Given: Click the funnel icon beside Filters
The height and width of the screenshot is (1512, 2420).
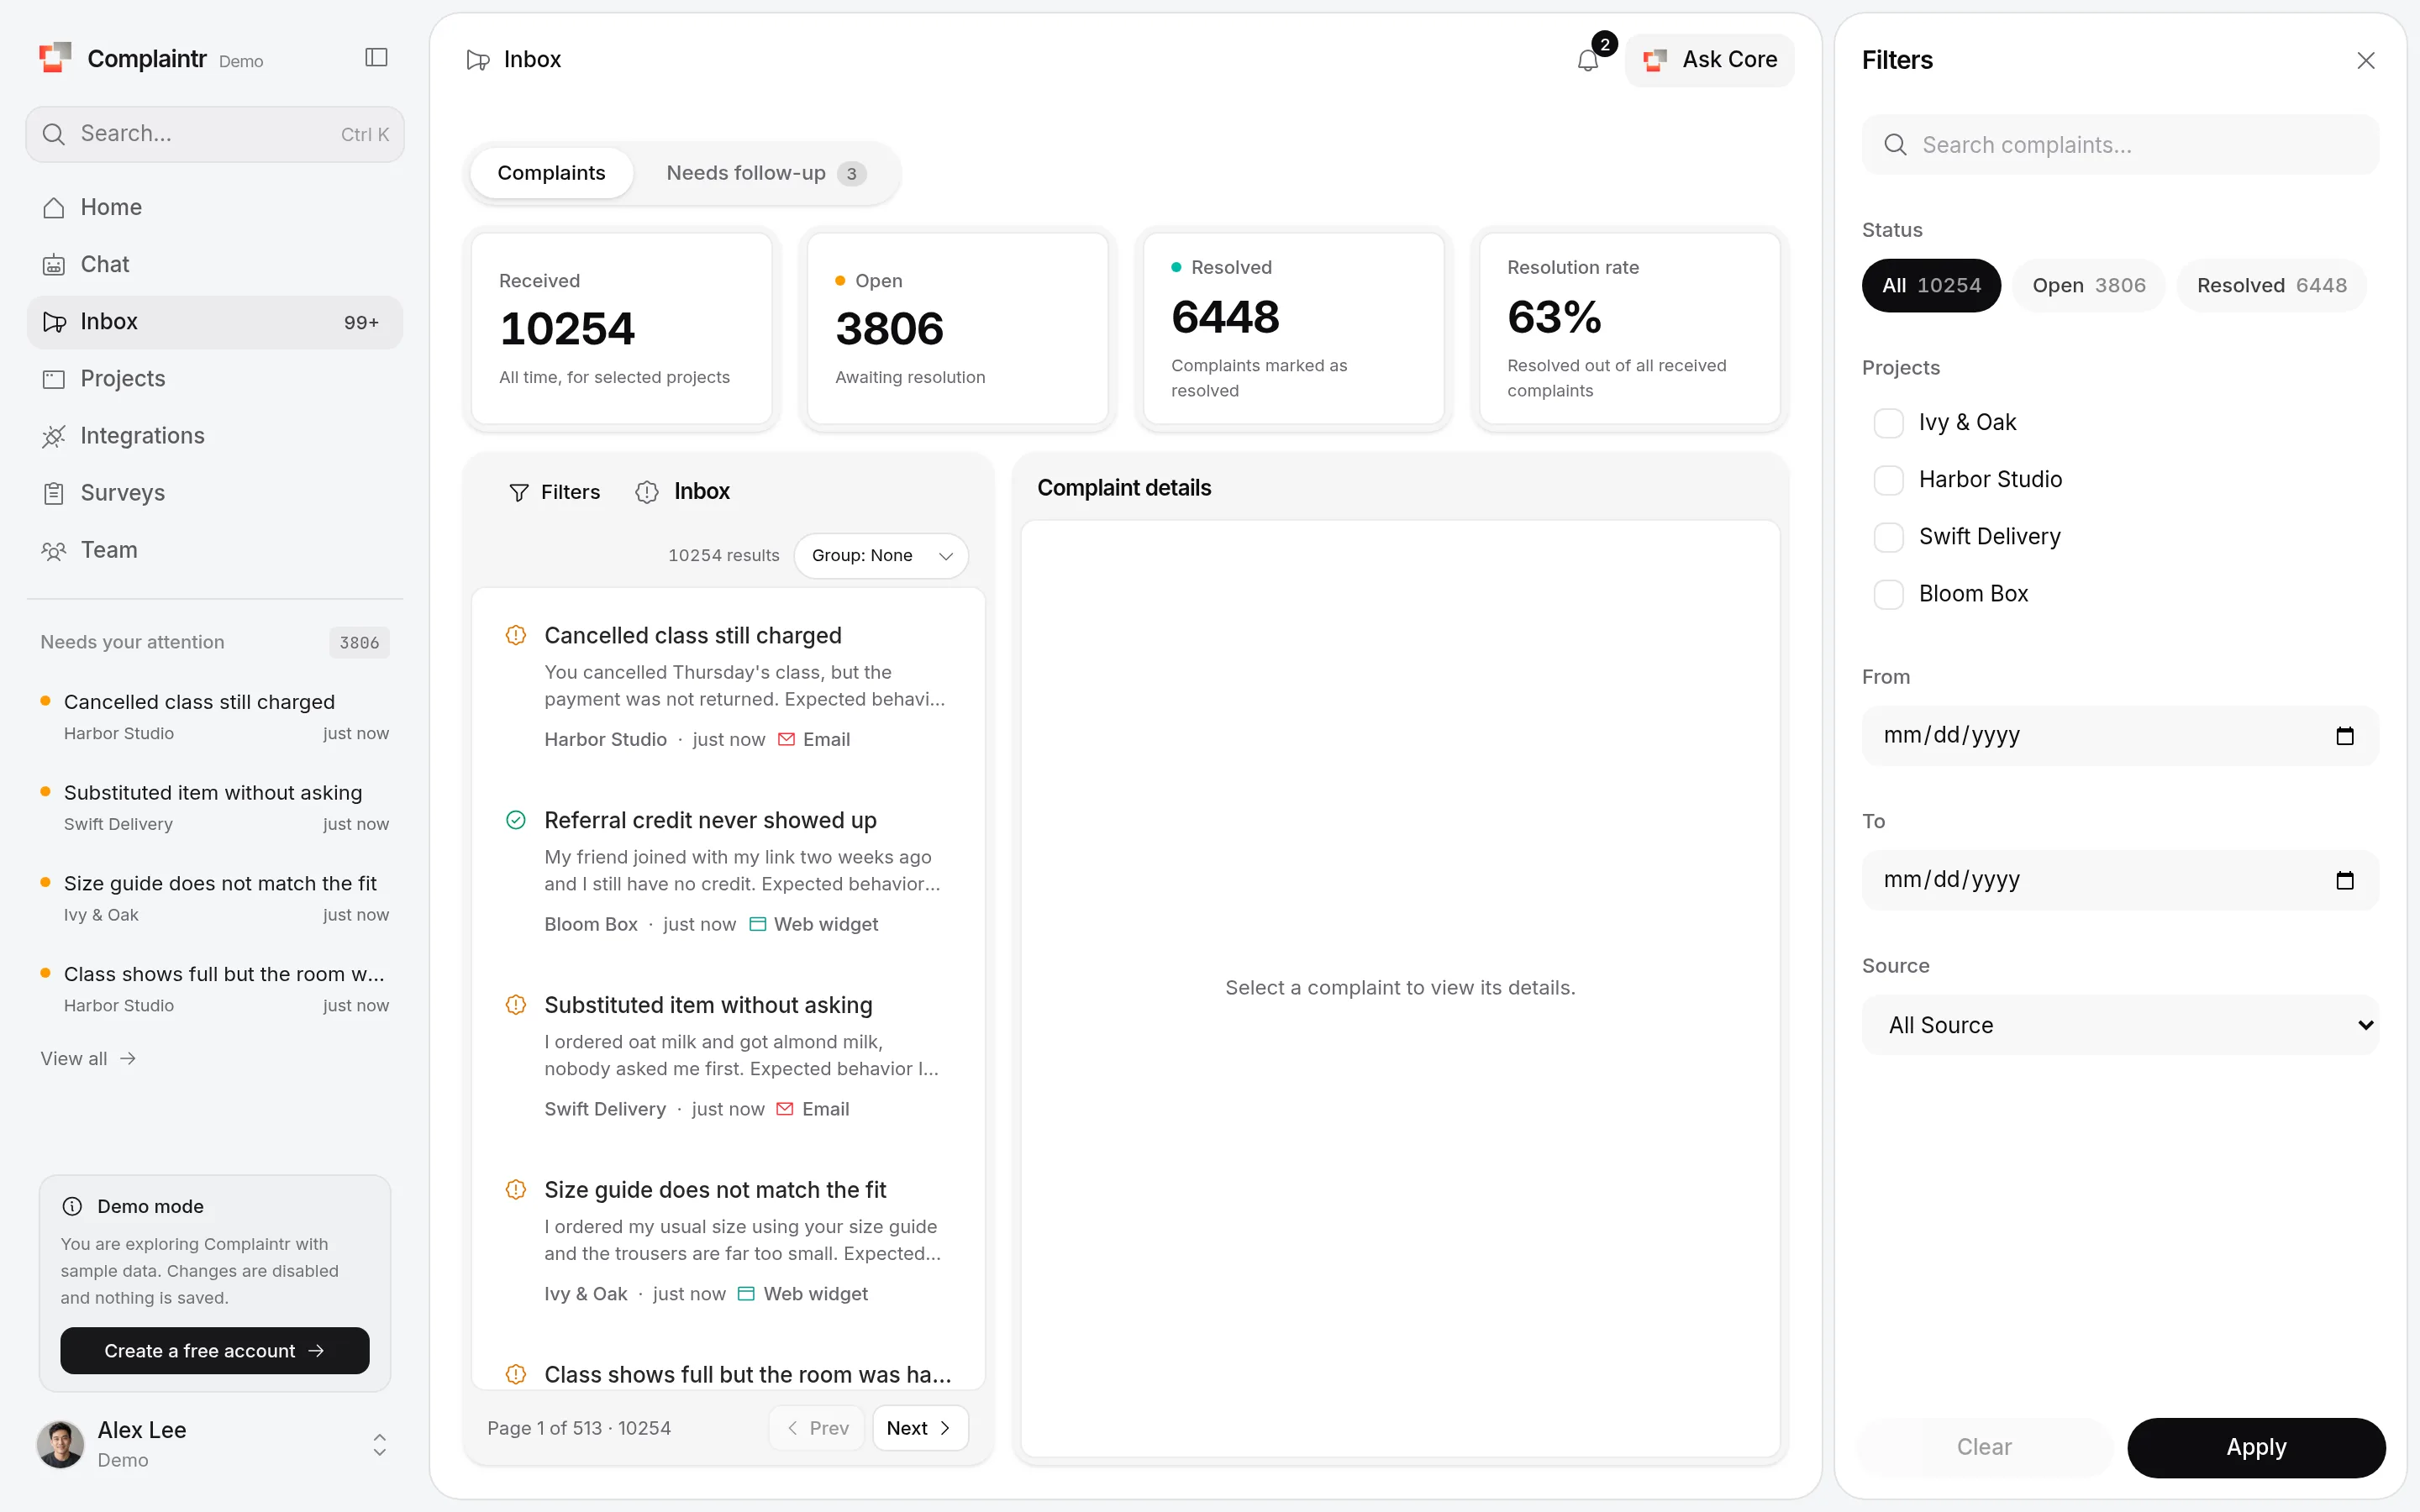Looking at the screenshot, I should (x=519, y=492).
